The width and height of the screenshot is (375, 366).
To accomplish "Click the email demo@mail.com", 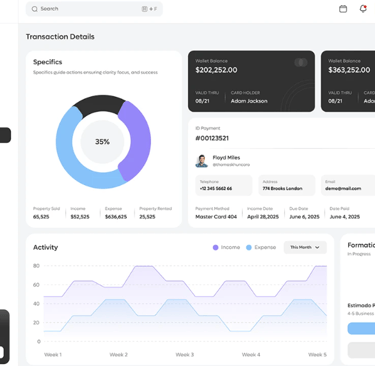I will coord(343,189).
